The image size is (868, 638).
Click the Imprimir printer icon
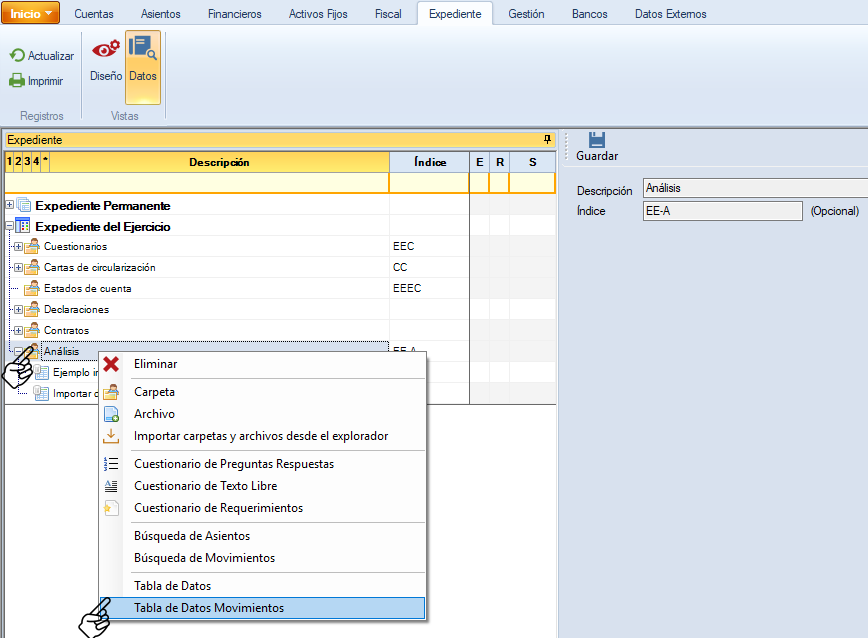click(17, 81)
